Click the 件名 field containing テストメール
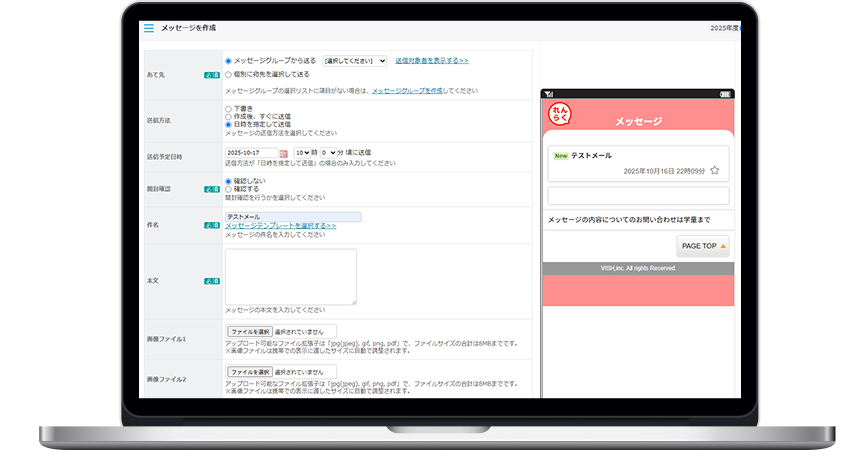This screenshot has width=864, height=460. coord(293,217)
